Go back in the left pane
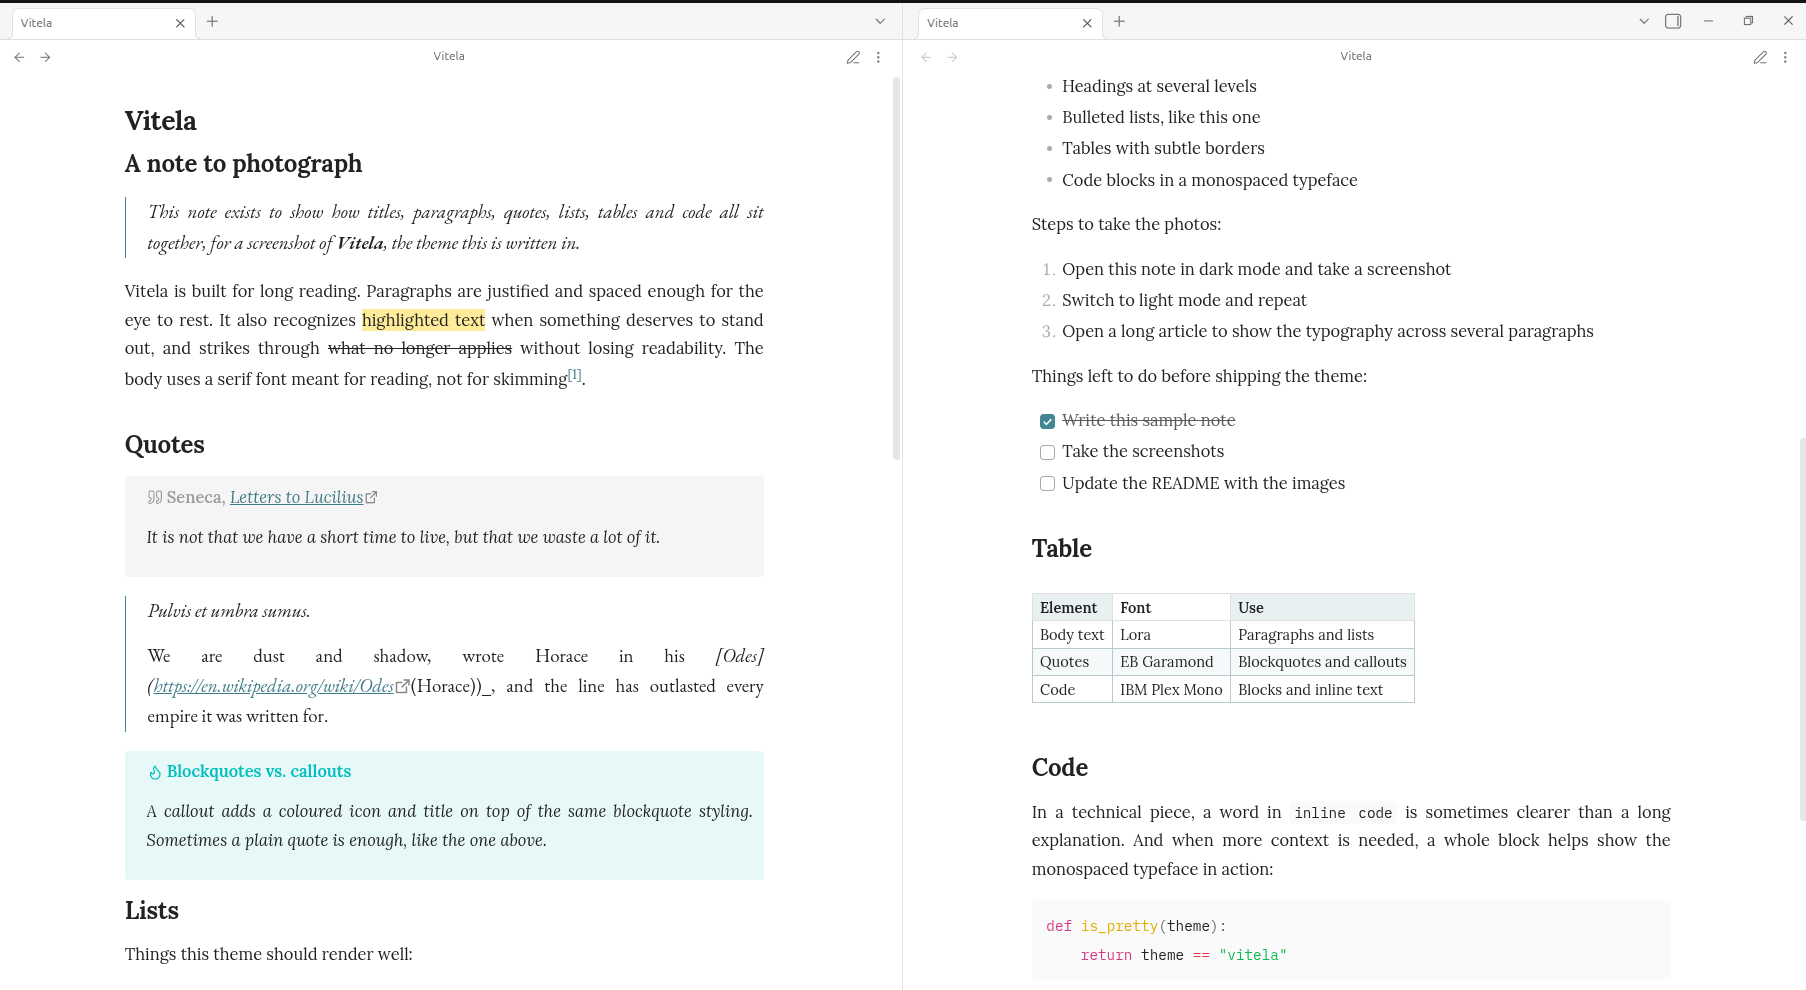The height and width of the screenshot is (990, 1806). (x=19, y=57)
